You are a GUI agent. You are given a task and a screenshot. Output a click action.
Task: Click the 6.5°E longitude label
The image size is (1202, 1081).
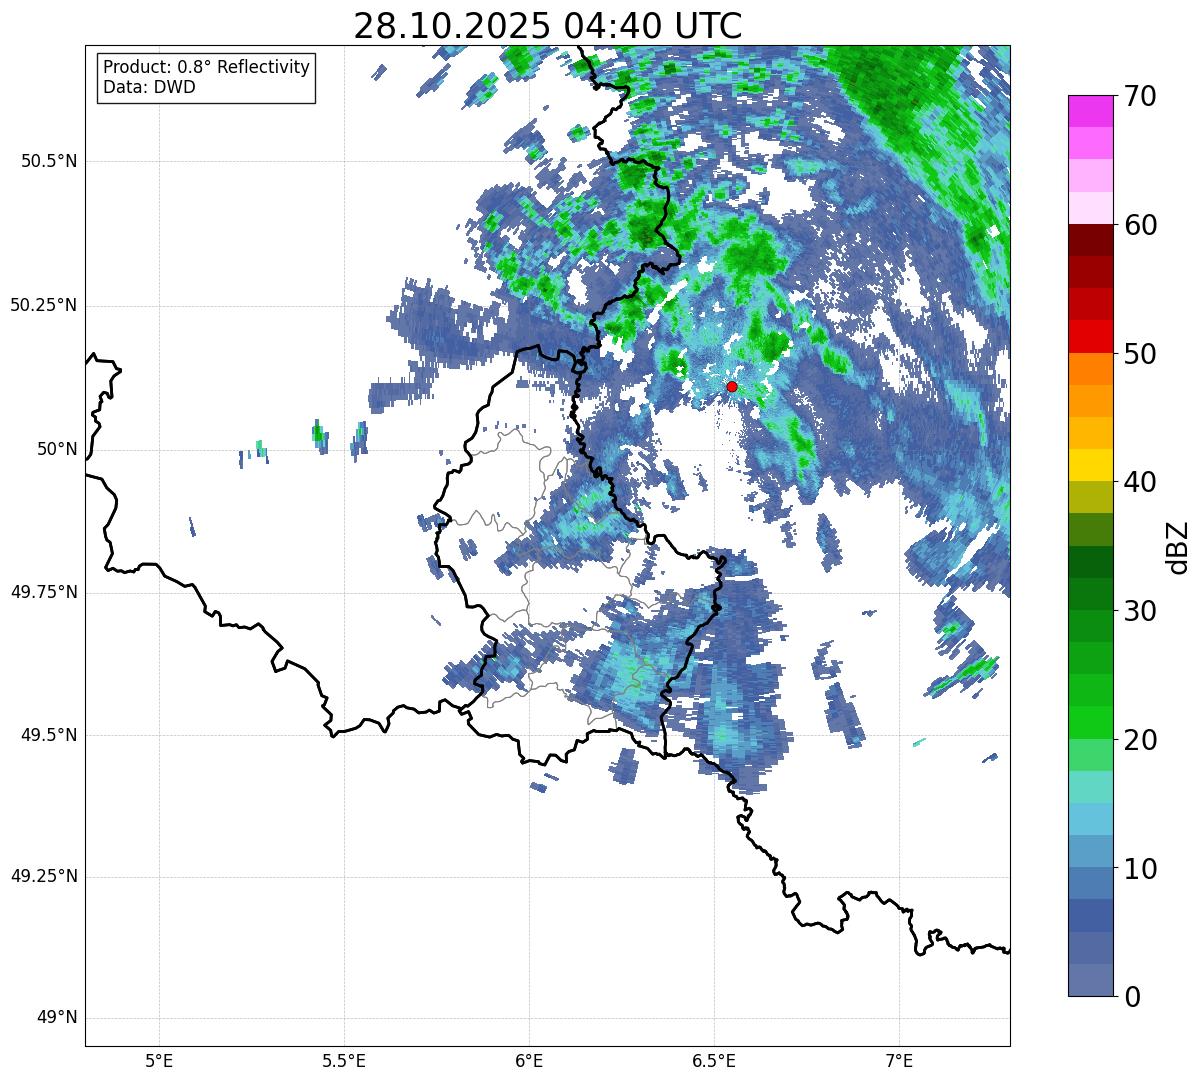click(714, 1061)
